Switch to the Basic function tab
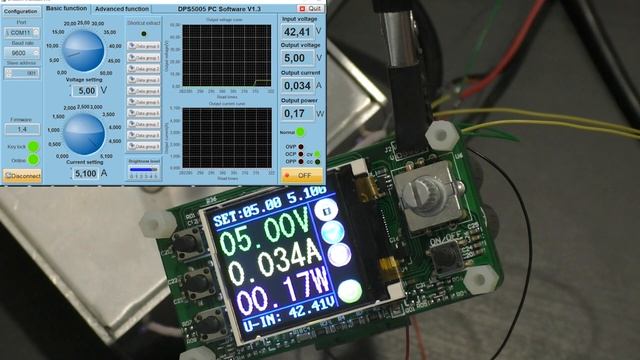This screenshot has width=640, height=360. [66, 9]
